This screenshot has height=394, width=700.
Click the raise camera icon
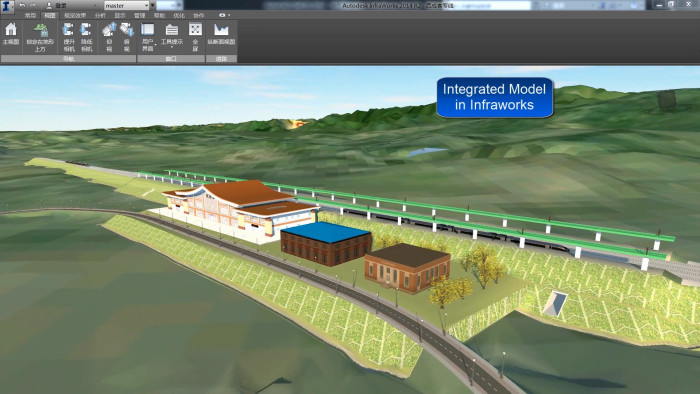(x=68, y=30)
